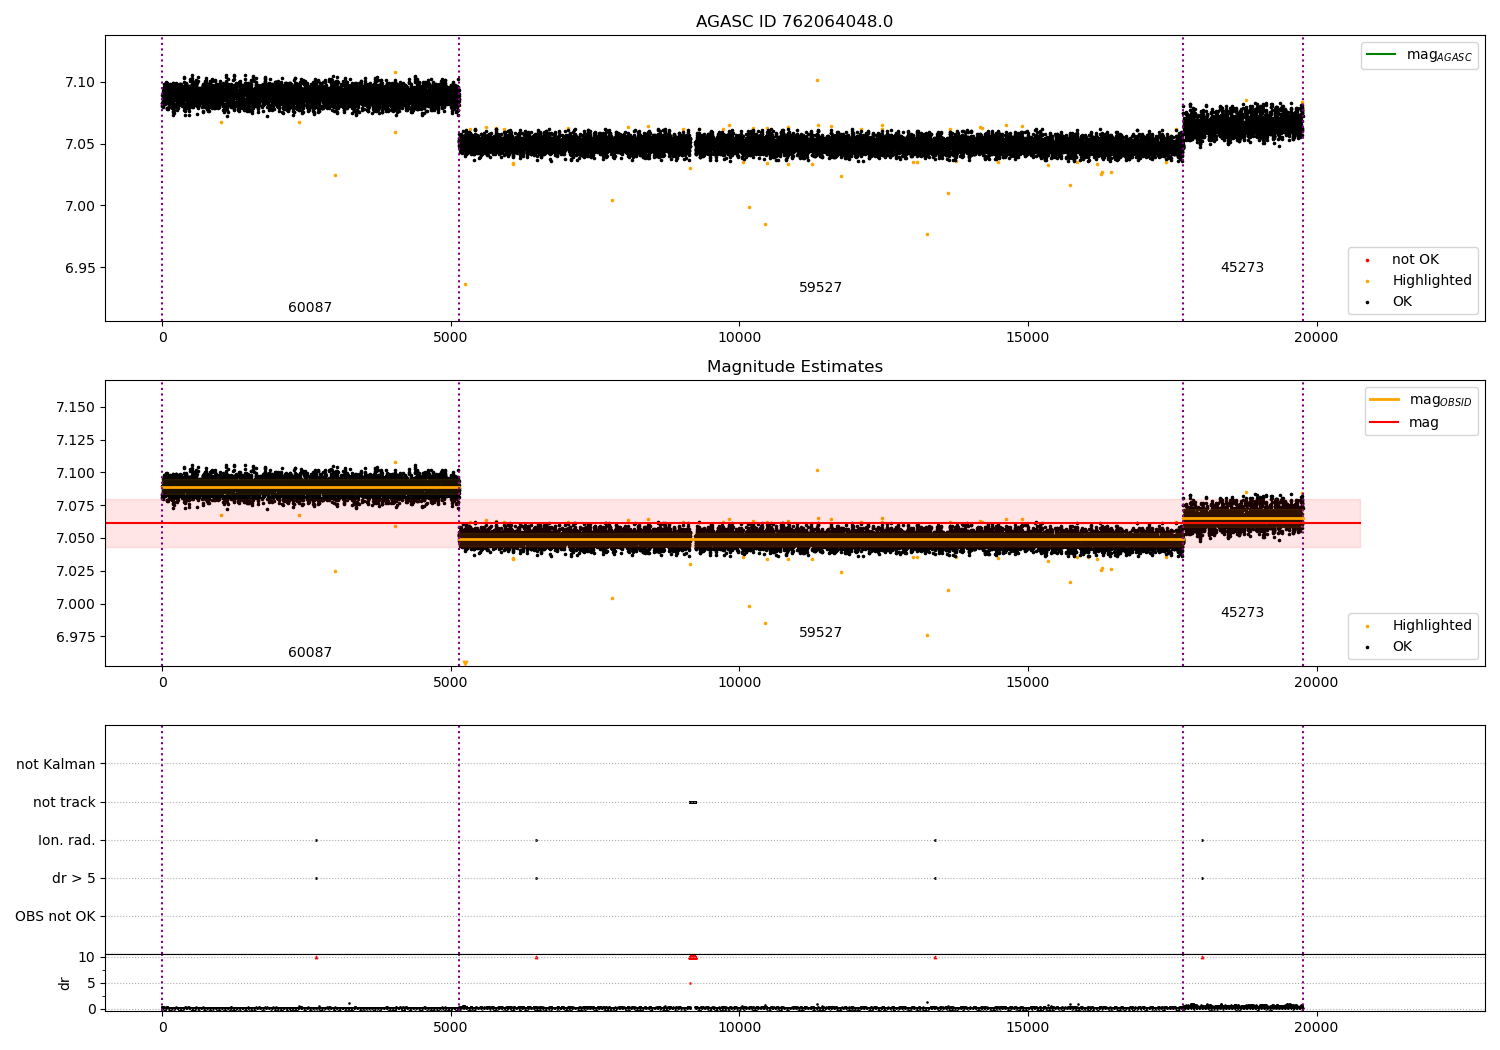Click the 'not Kalman' axis label
Viewport: 1500px width, 1050px height.
point(56,765)
